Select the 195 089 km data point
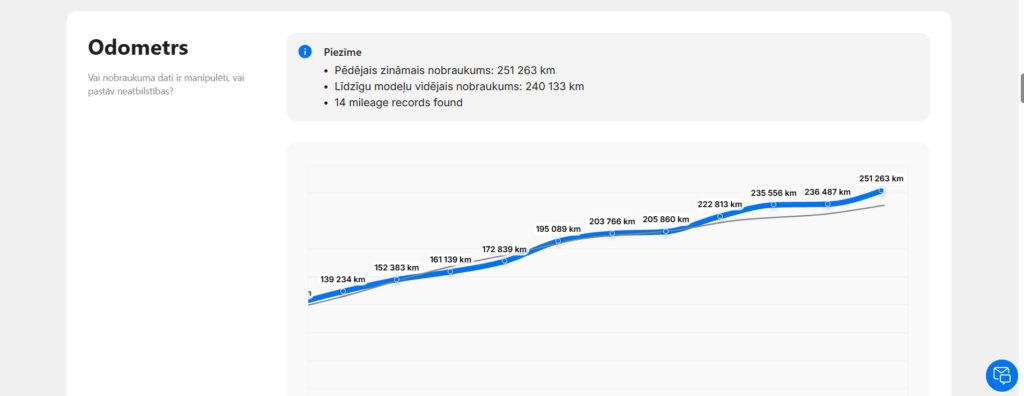The width and height of the screenshot is (1024, 396). [x=558, y=240]
